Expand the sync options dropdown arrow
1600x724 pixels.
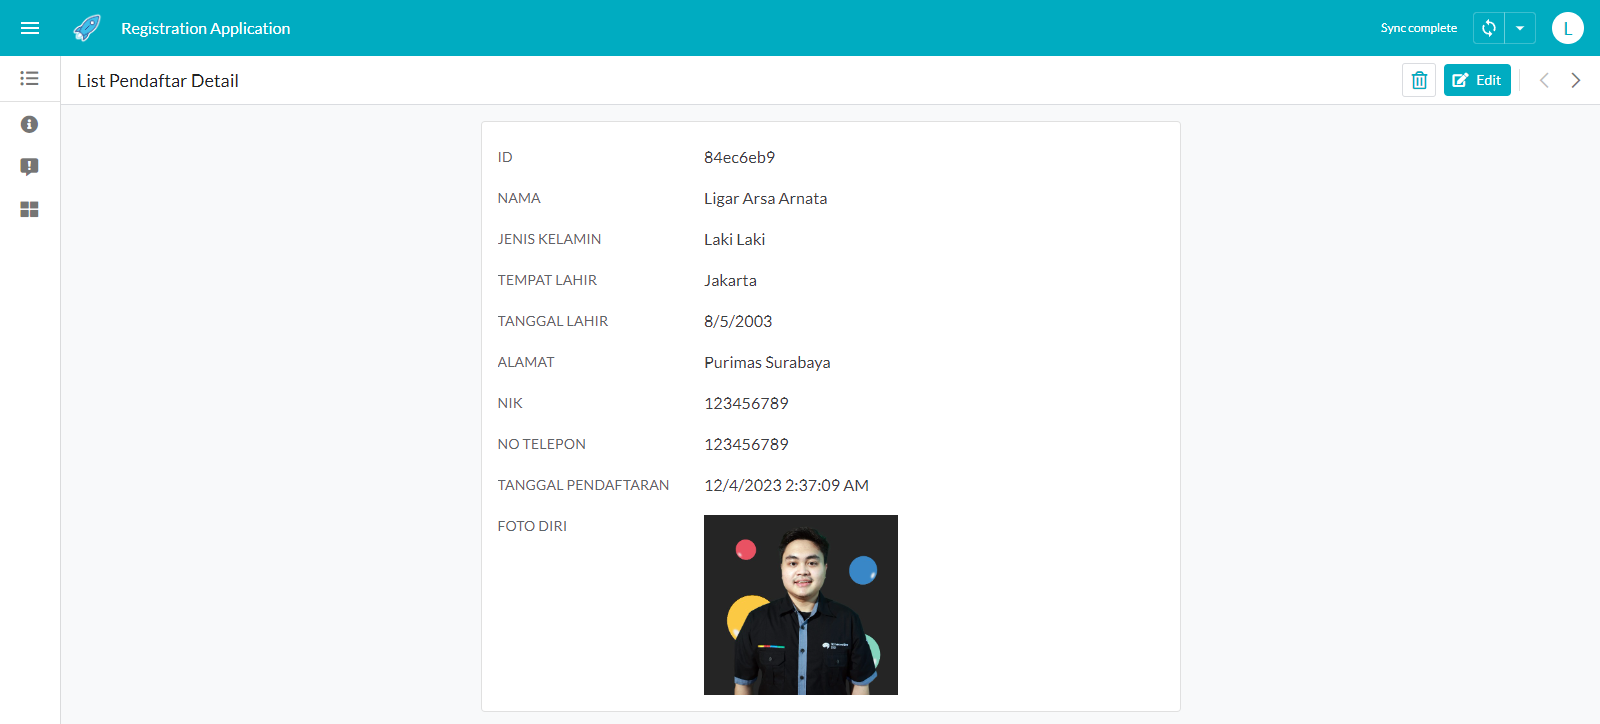tap(1520, 28)
